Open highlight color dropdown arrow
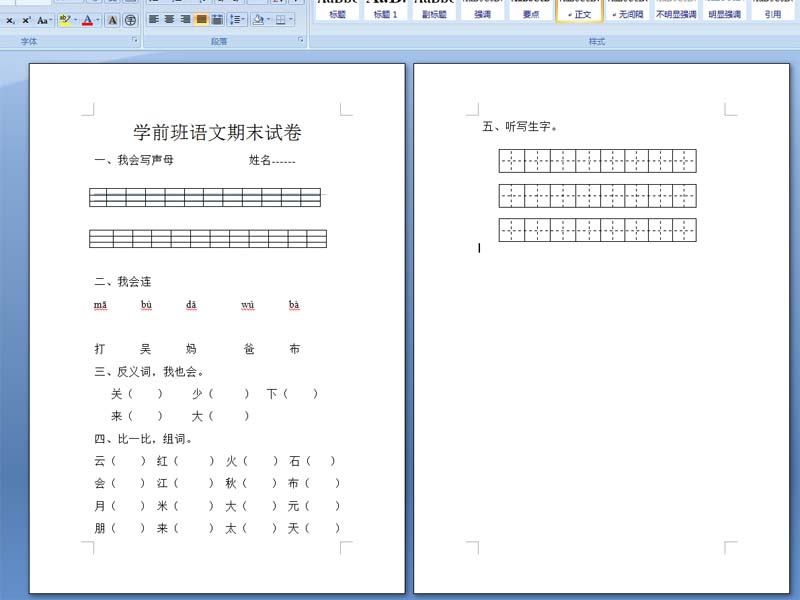This screenshot has height=600, width=800. pyautogui.click(x=76, y=20)
